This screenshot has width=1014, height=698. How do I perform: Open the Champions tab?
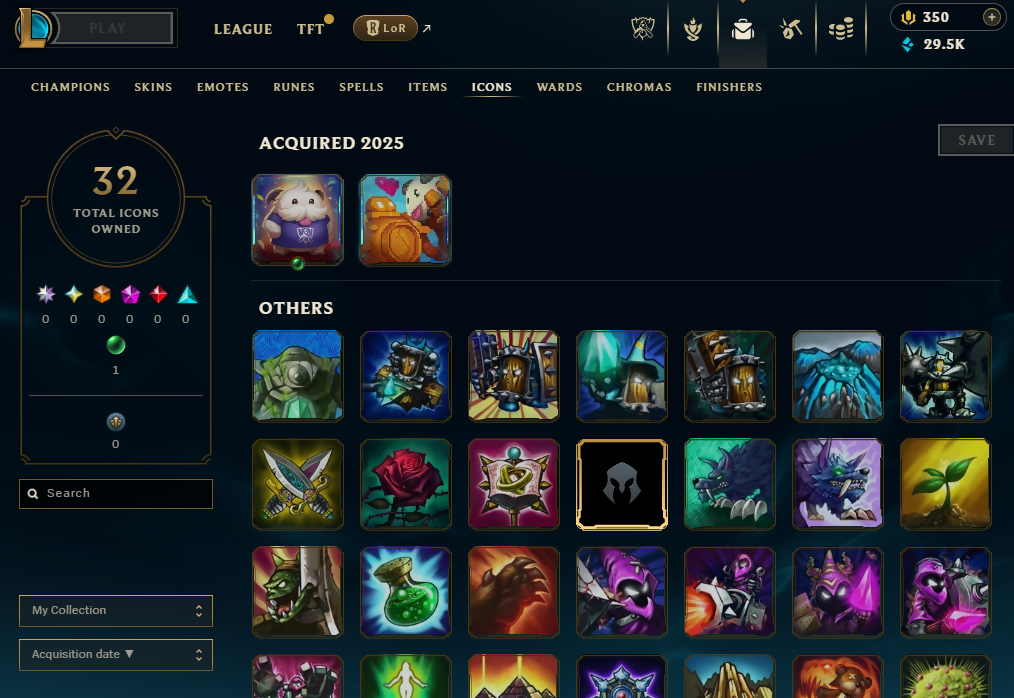coord(70,87)
